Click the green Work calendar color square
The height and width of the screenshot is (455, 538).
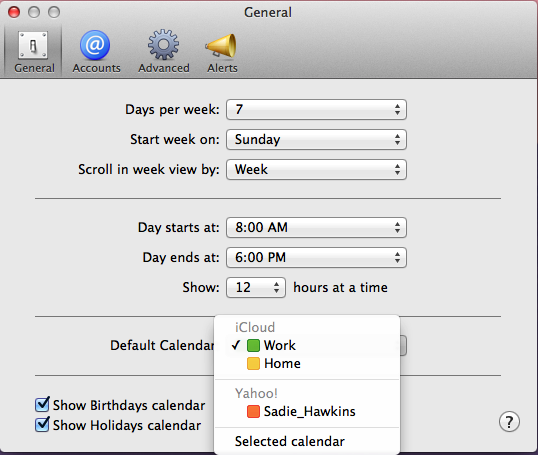pyautogui.click(x=253, y=345)
